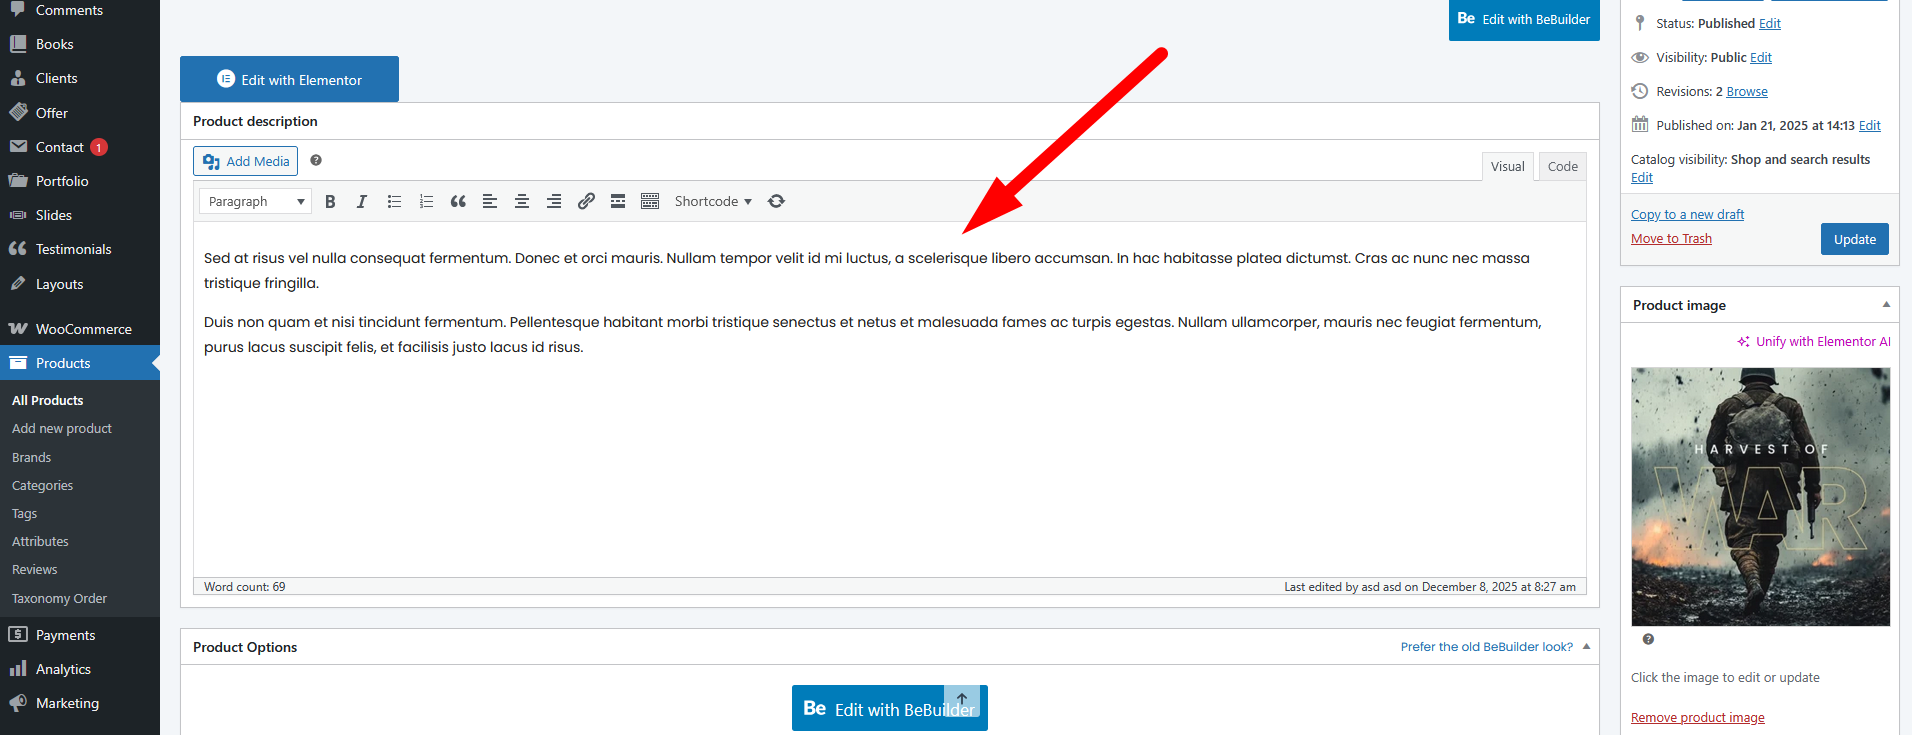This screenshot has height=735, width=1912.
Task: Click the Harvest of War product image
Action: [x=1760, y=496]
